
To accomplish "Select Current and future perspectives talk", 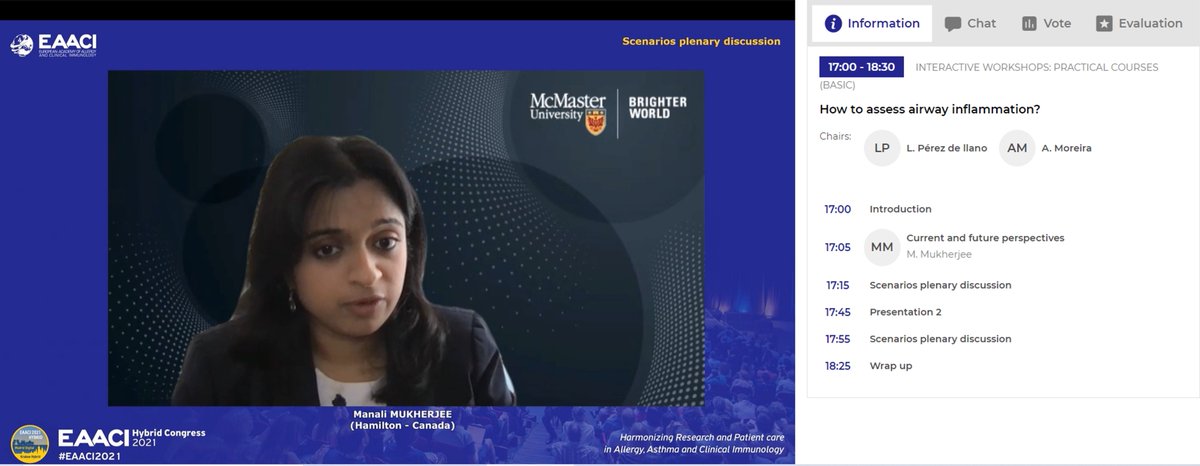I will click(x=985, y=238).
